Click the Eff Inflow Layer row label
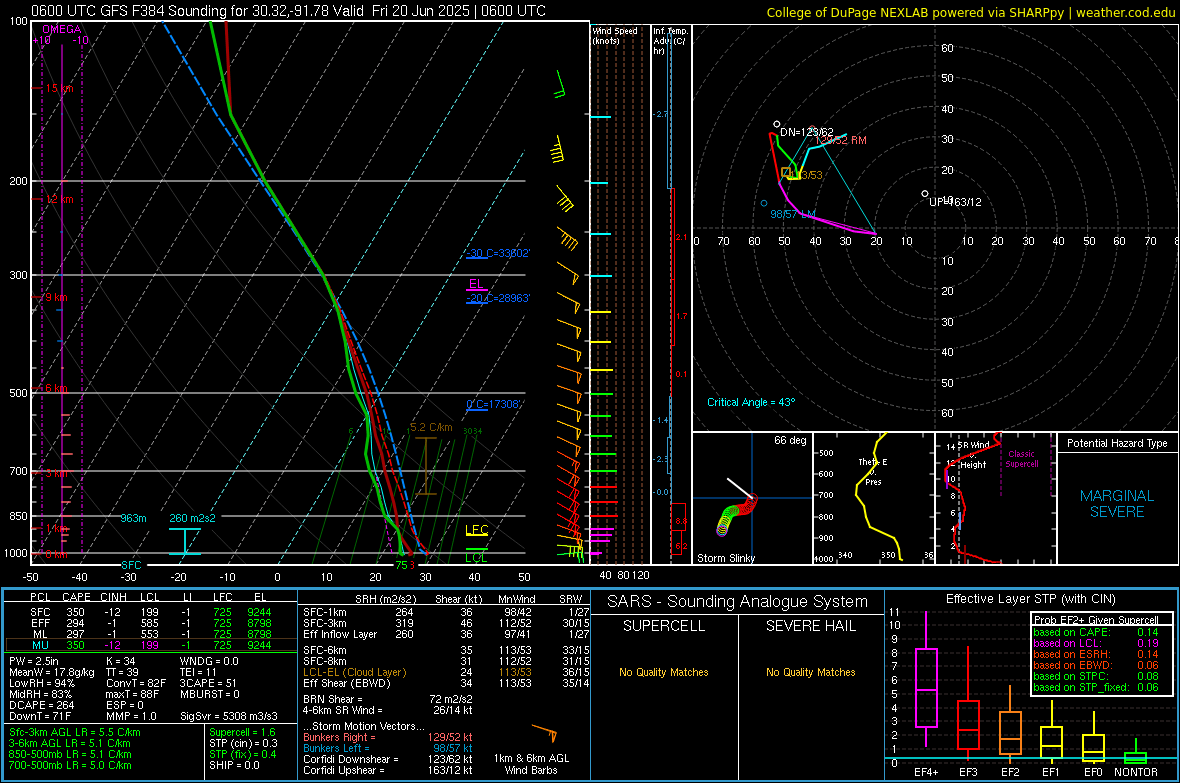 340,634
